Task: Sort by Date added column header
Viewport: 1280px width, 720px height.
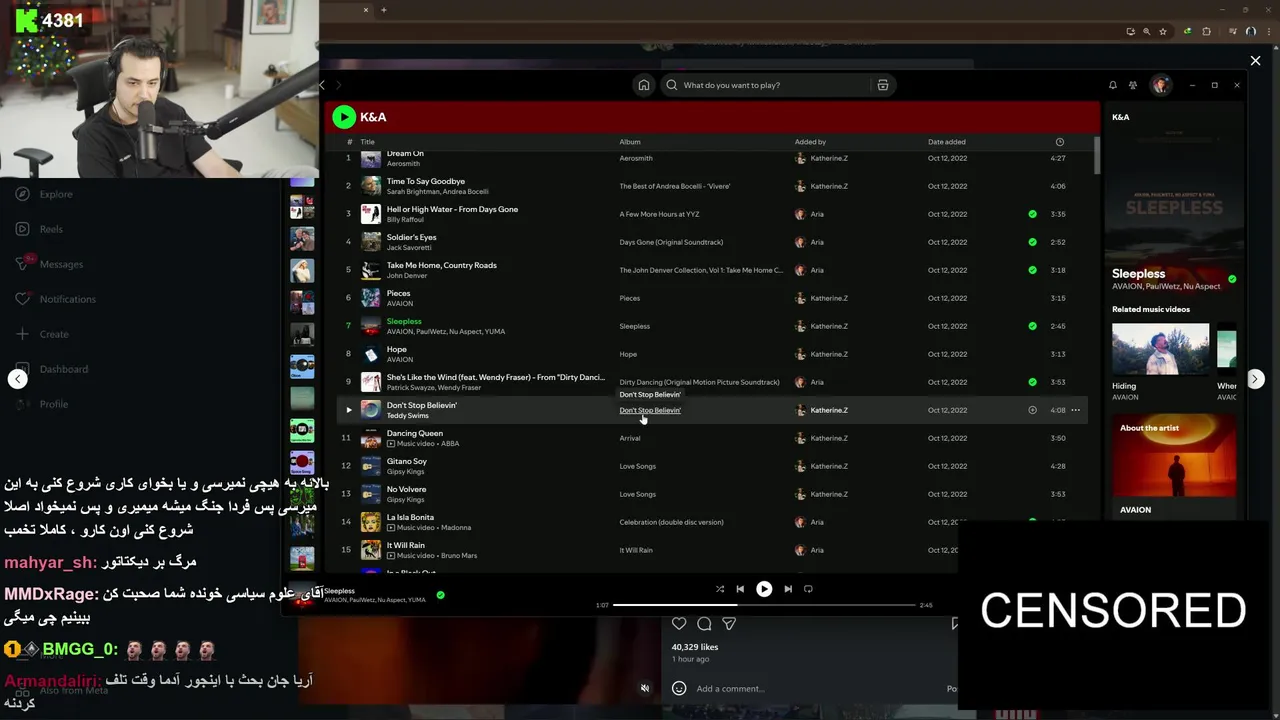Action: pos(947,142)
